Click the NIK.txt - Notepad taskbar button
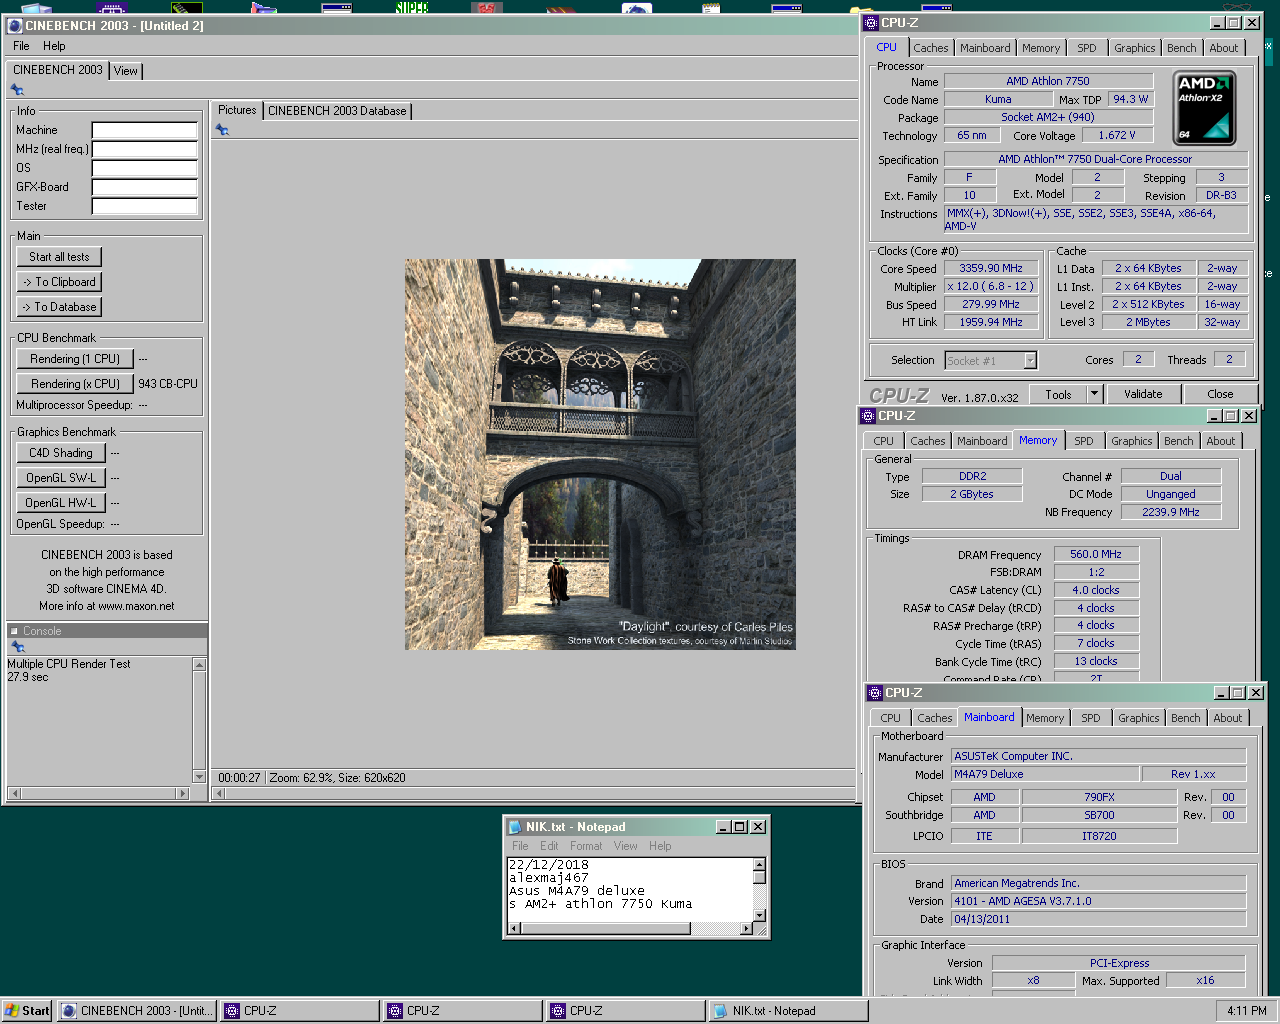This screenshot has width=1280, height=1024. pyautogui.click(x=788, y=1011)
